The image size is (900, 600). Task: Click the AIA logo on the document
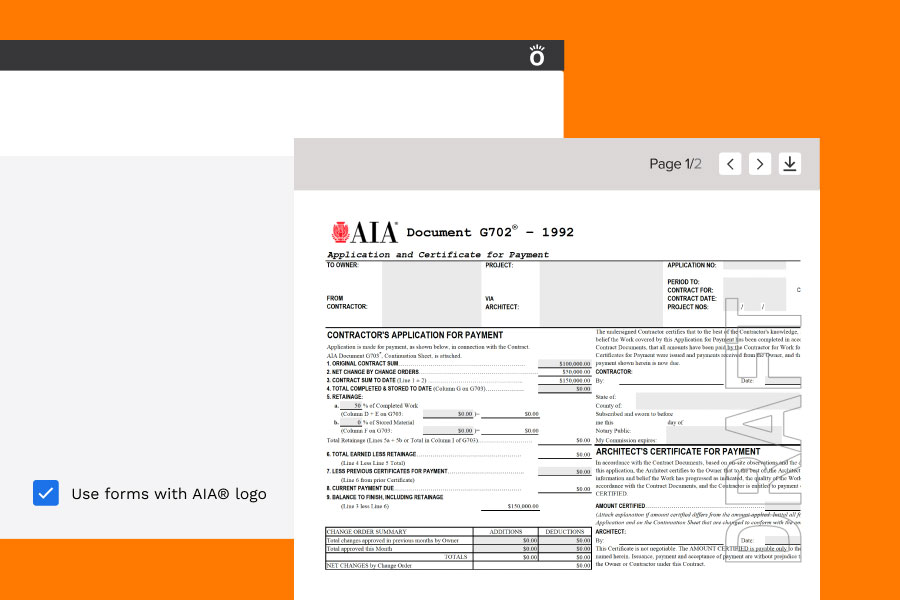click(364, 232)
